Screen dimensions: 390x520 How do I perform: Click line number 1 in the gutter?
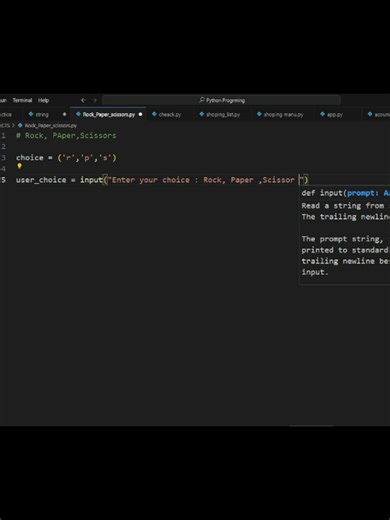point(3,135)
